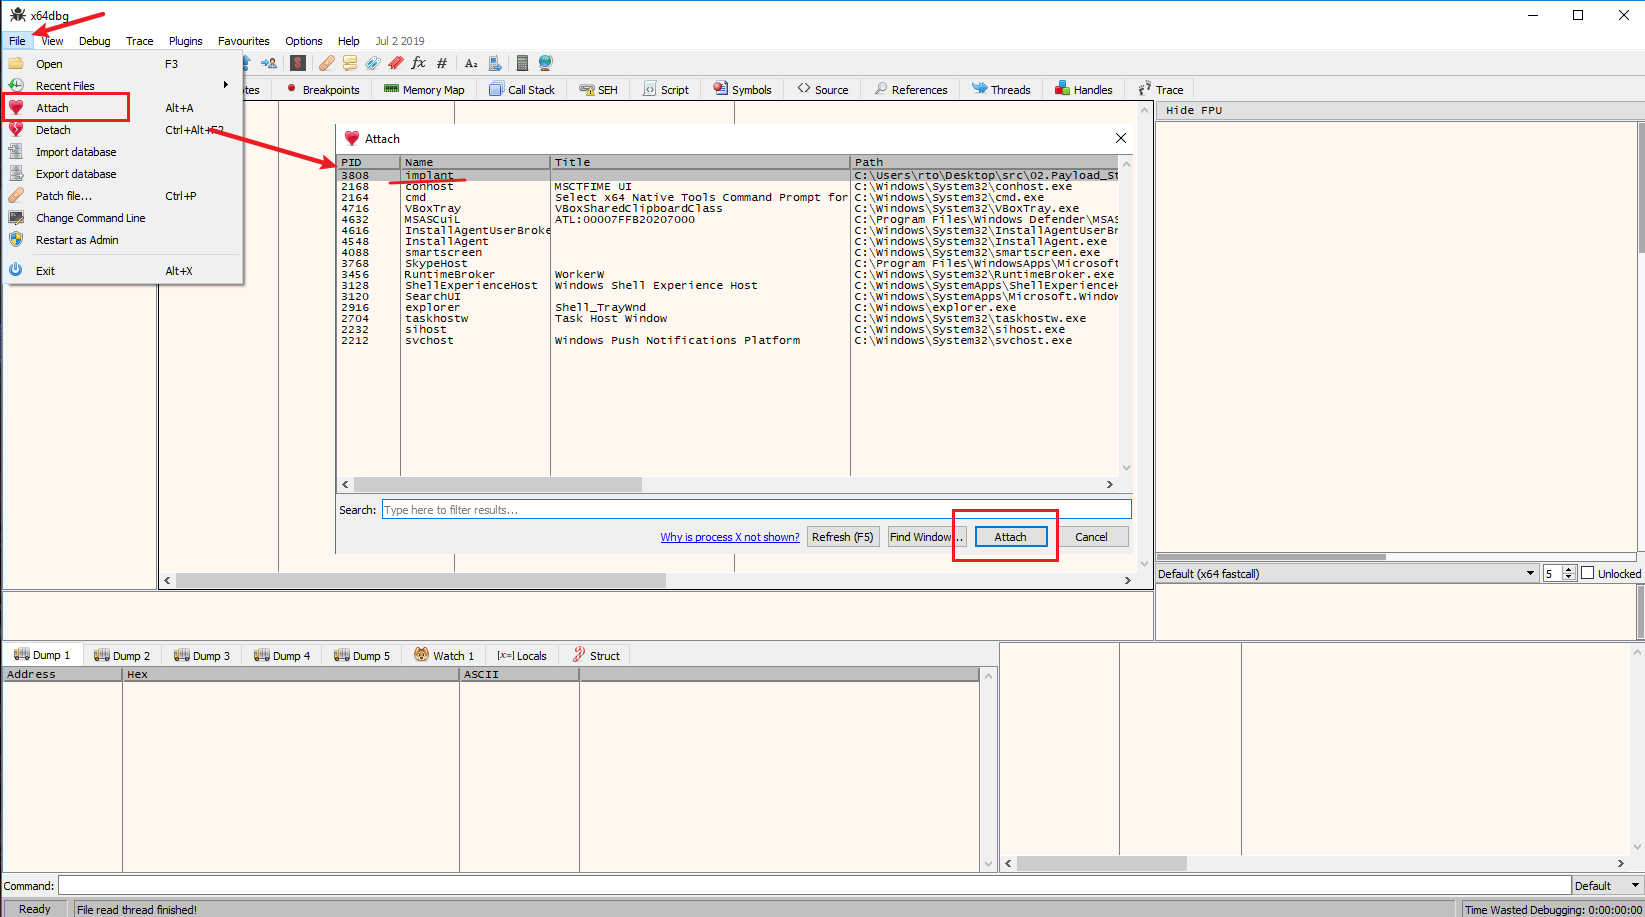Select Import database menu entry
Screen dimensions: 1645x917
pos(122,152)
